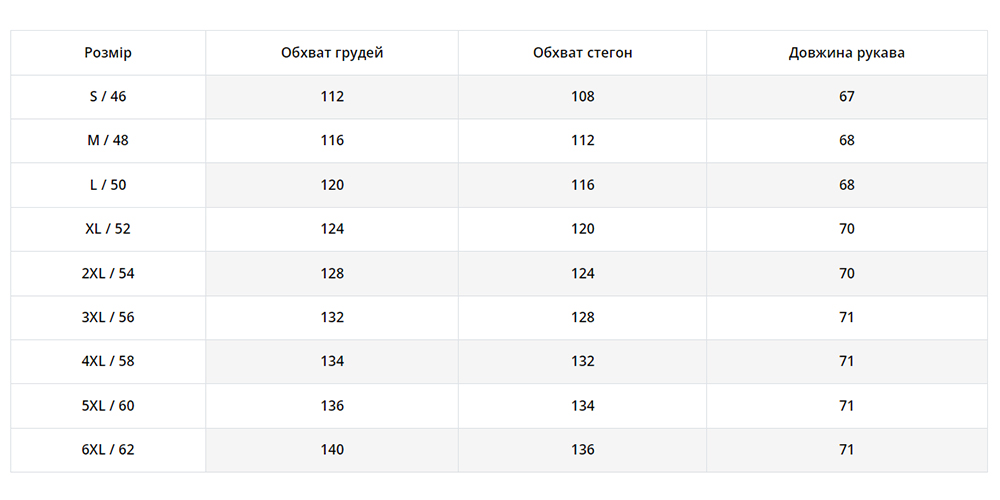Select the "2XL / 54" size cell
Viewport: 1000px width, 500px height.
[108, 273]
